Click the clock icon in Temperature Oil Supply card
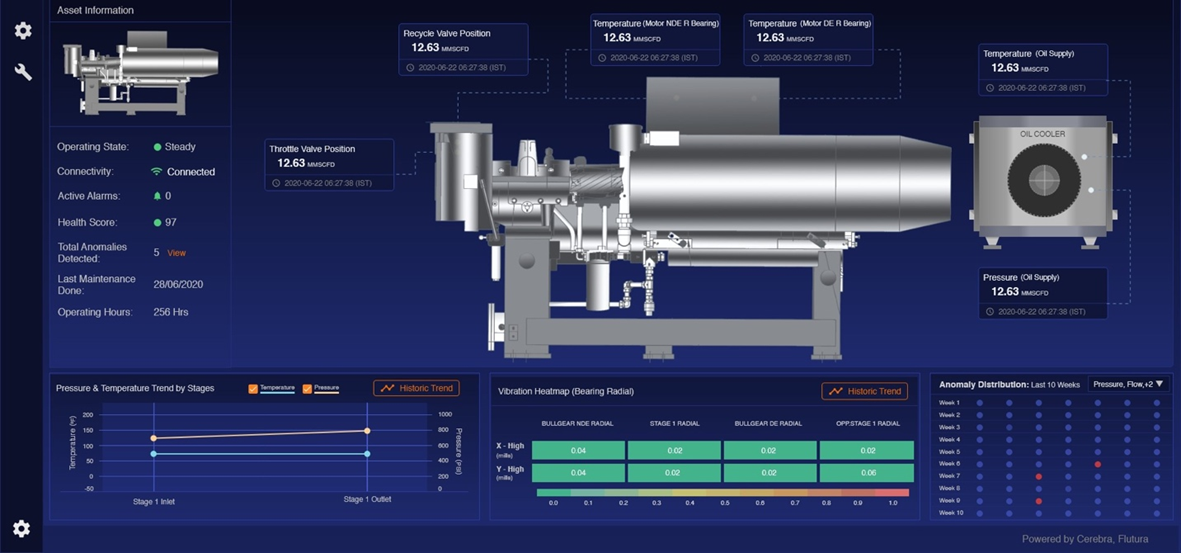This screenshot has height=553, width=1181. 990,87
